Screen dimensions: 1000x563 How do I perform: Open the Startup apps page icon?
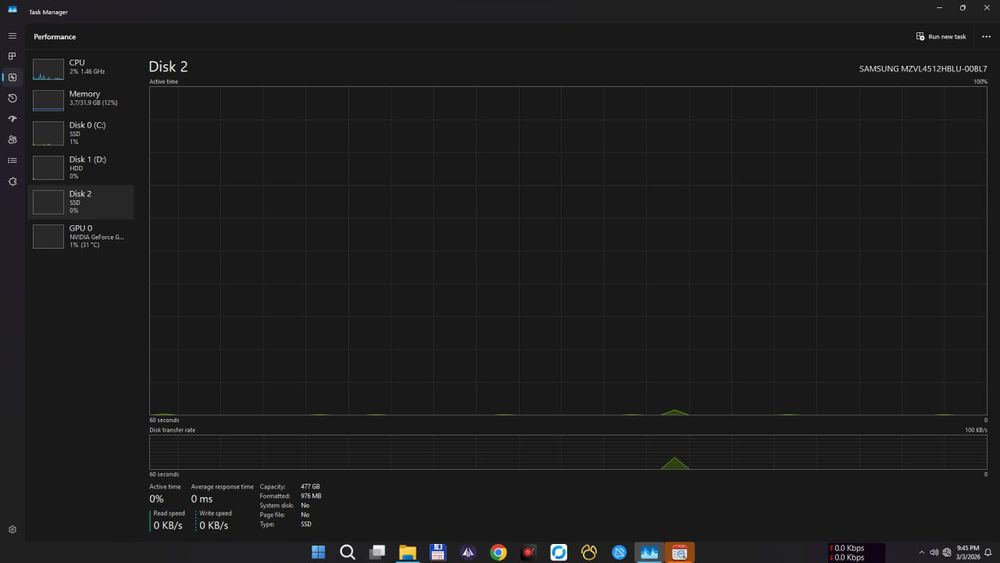coord(12,119)
